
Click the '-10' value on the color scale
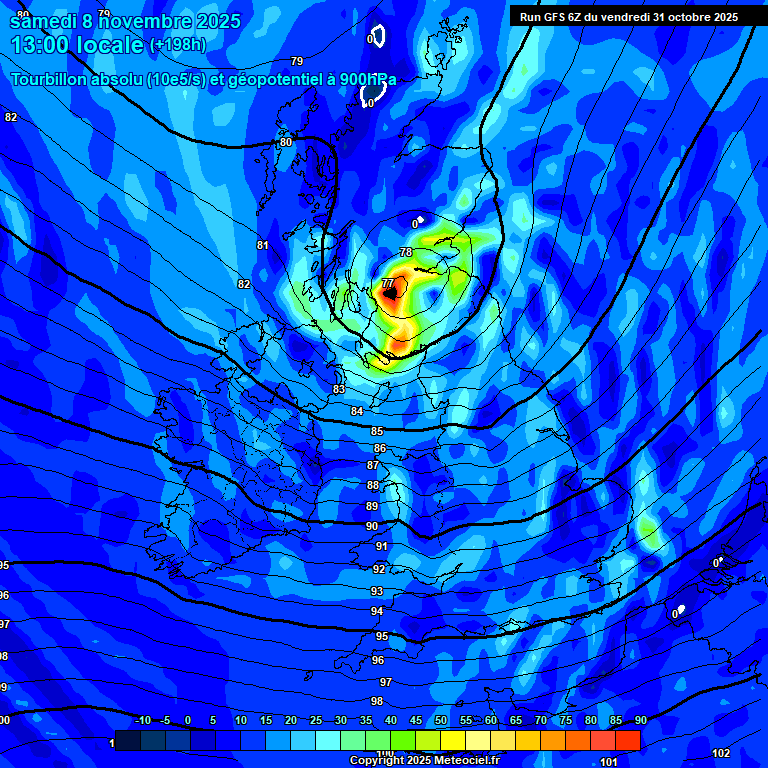[x=143, y=720]
